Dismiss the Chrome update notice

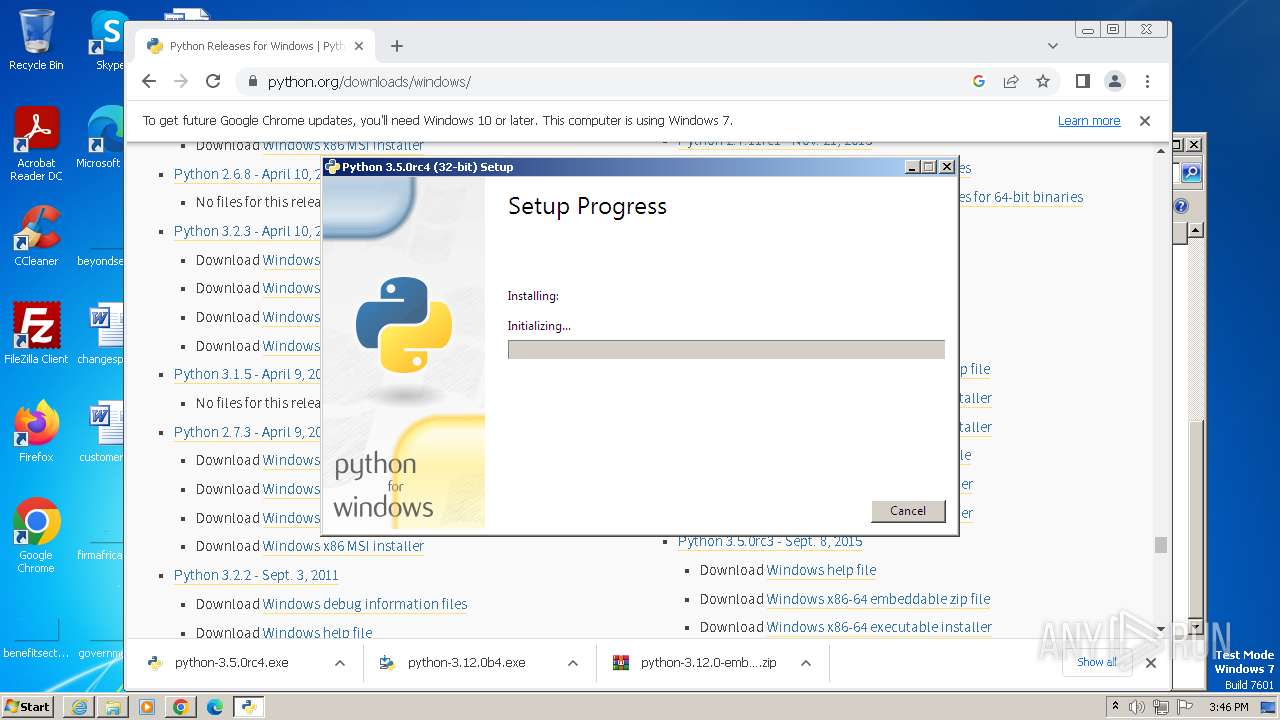tap(1145, 121)
